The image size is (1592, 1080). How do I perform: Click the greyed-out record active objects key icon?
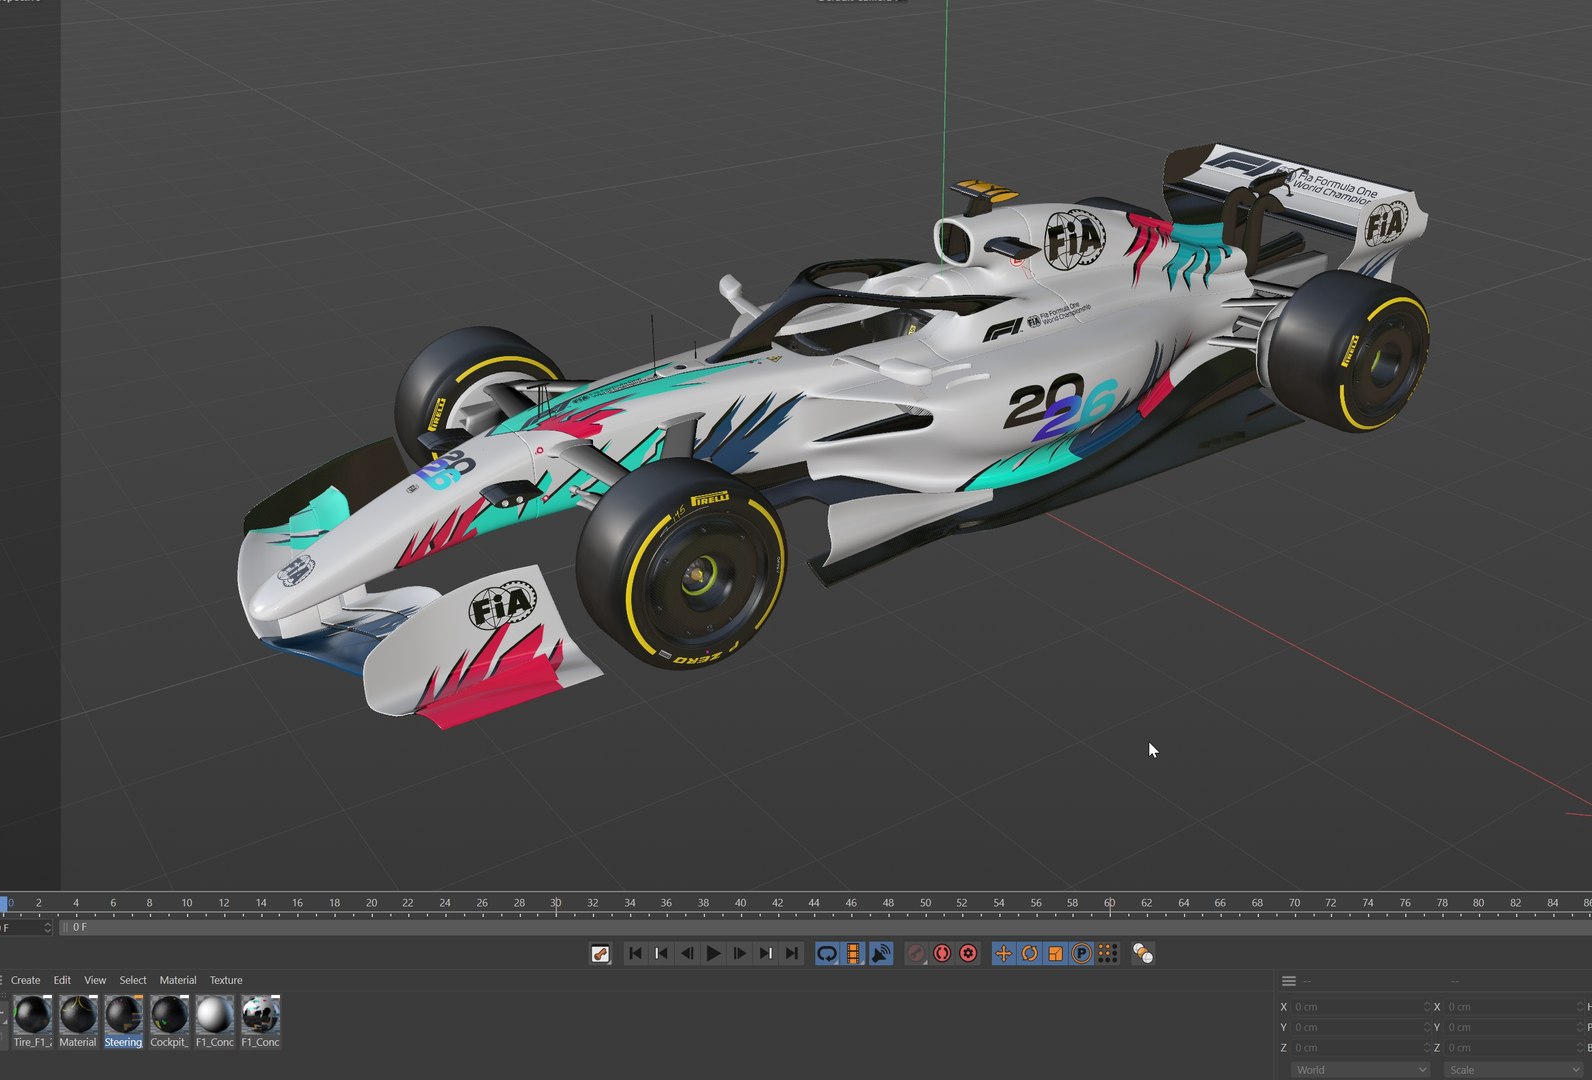(916, 954)
